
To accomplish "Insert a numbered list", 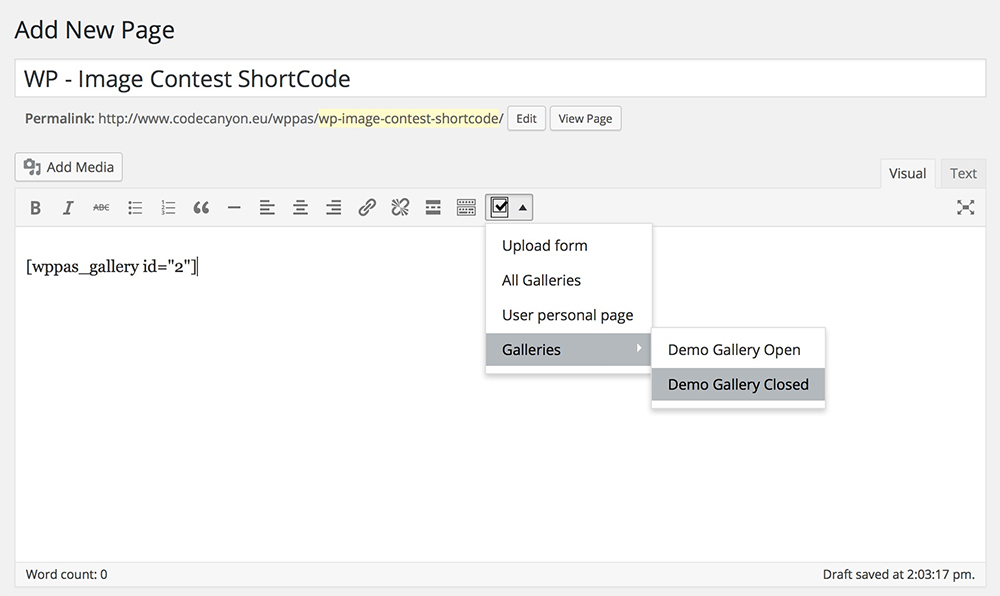I will tap(168, 208).
